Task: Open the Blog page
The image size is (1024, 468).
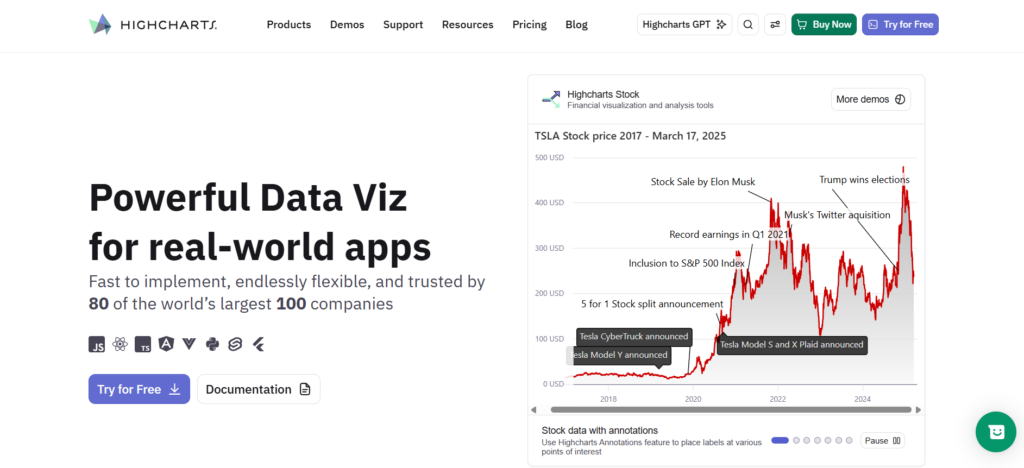Action: (577, 25)
